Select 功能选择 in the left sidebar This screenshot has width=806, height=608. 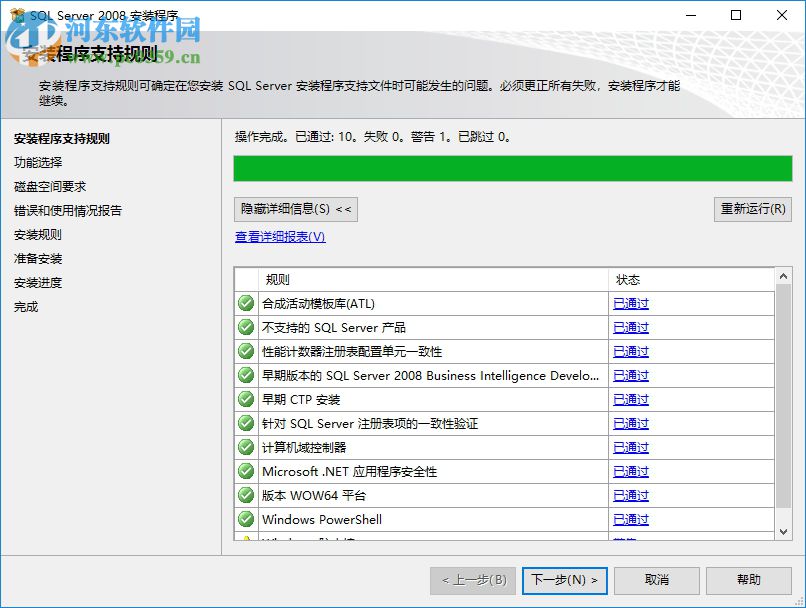coord(41,162)
